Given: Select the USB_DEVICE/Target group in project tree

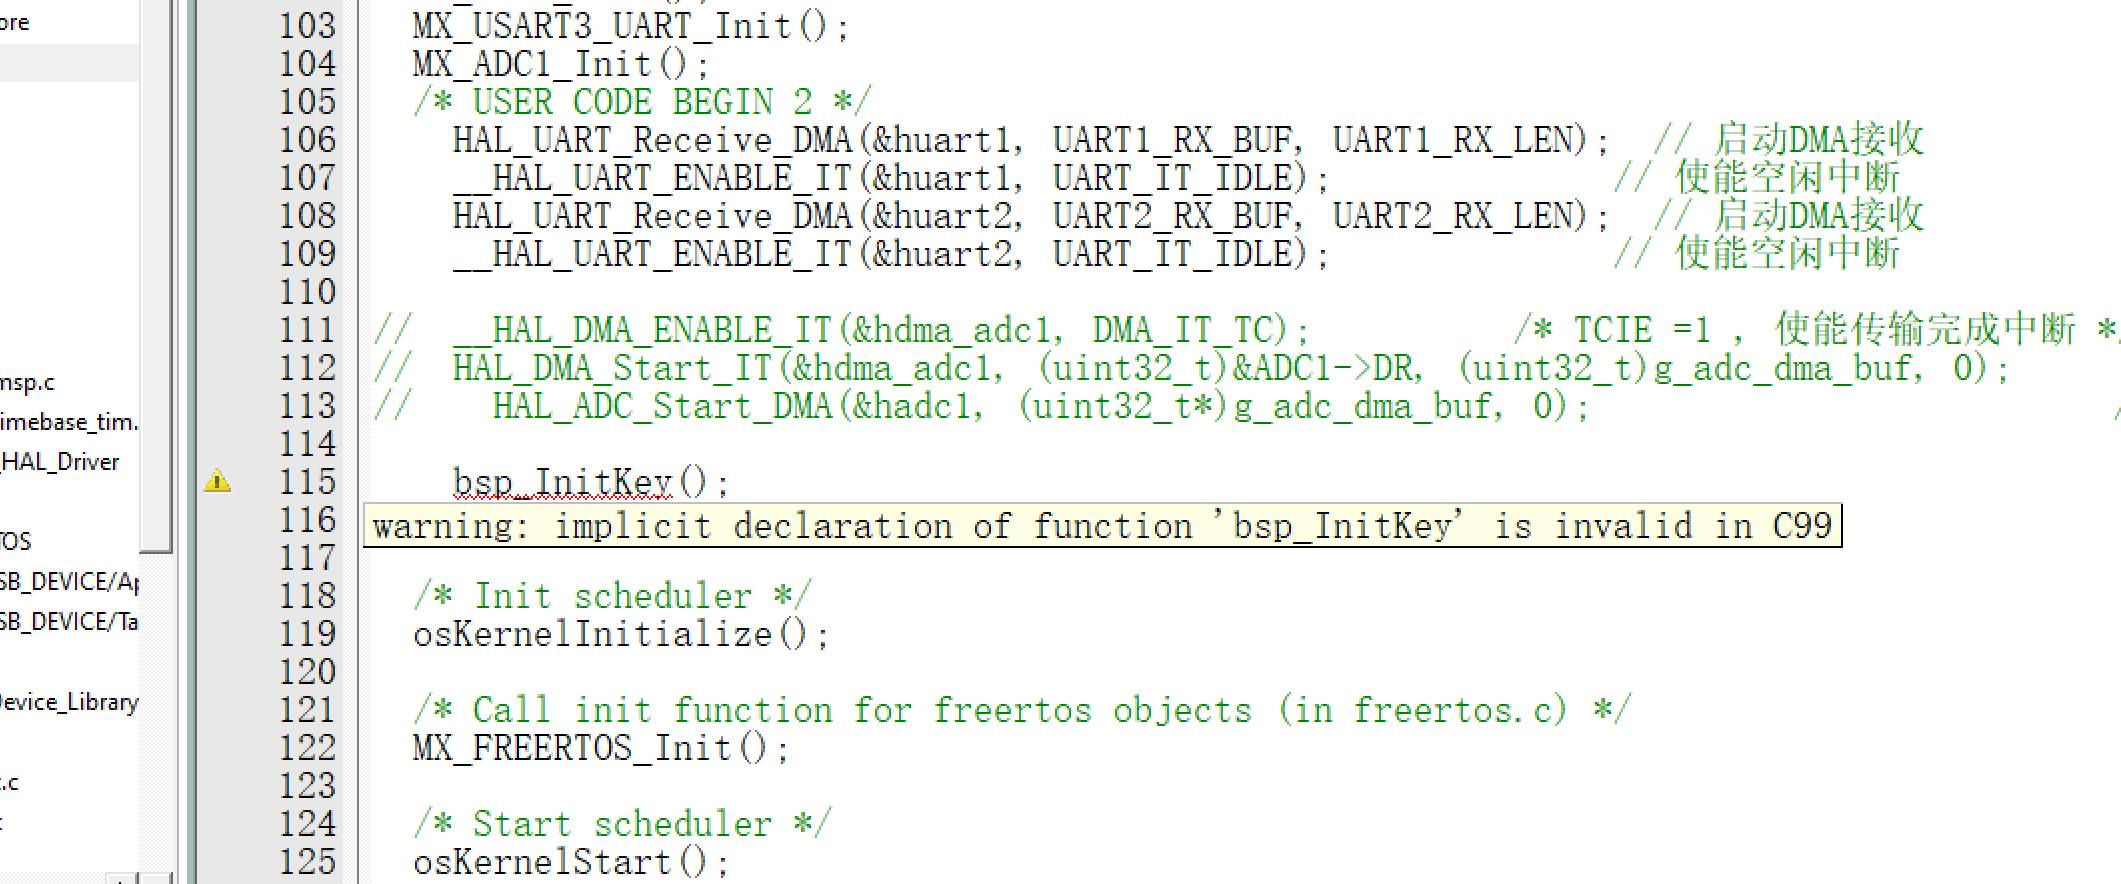Looking at the screenshot, I should [68, 621].
